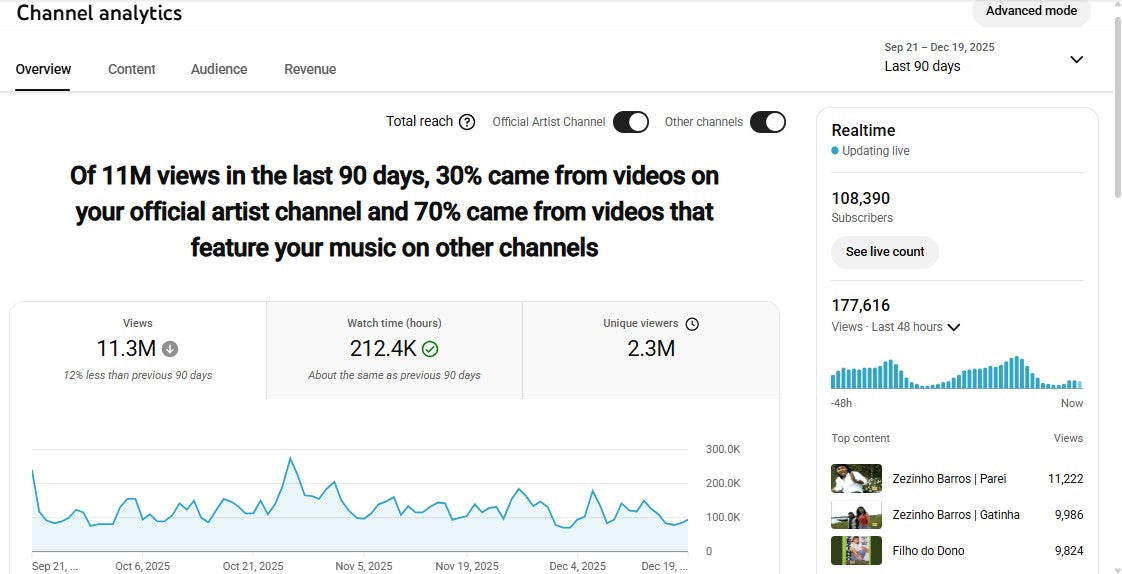
Task: Click the blue Updating live dot indicator
Action: (835, 151)
